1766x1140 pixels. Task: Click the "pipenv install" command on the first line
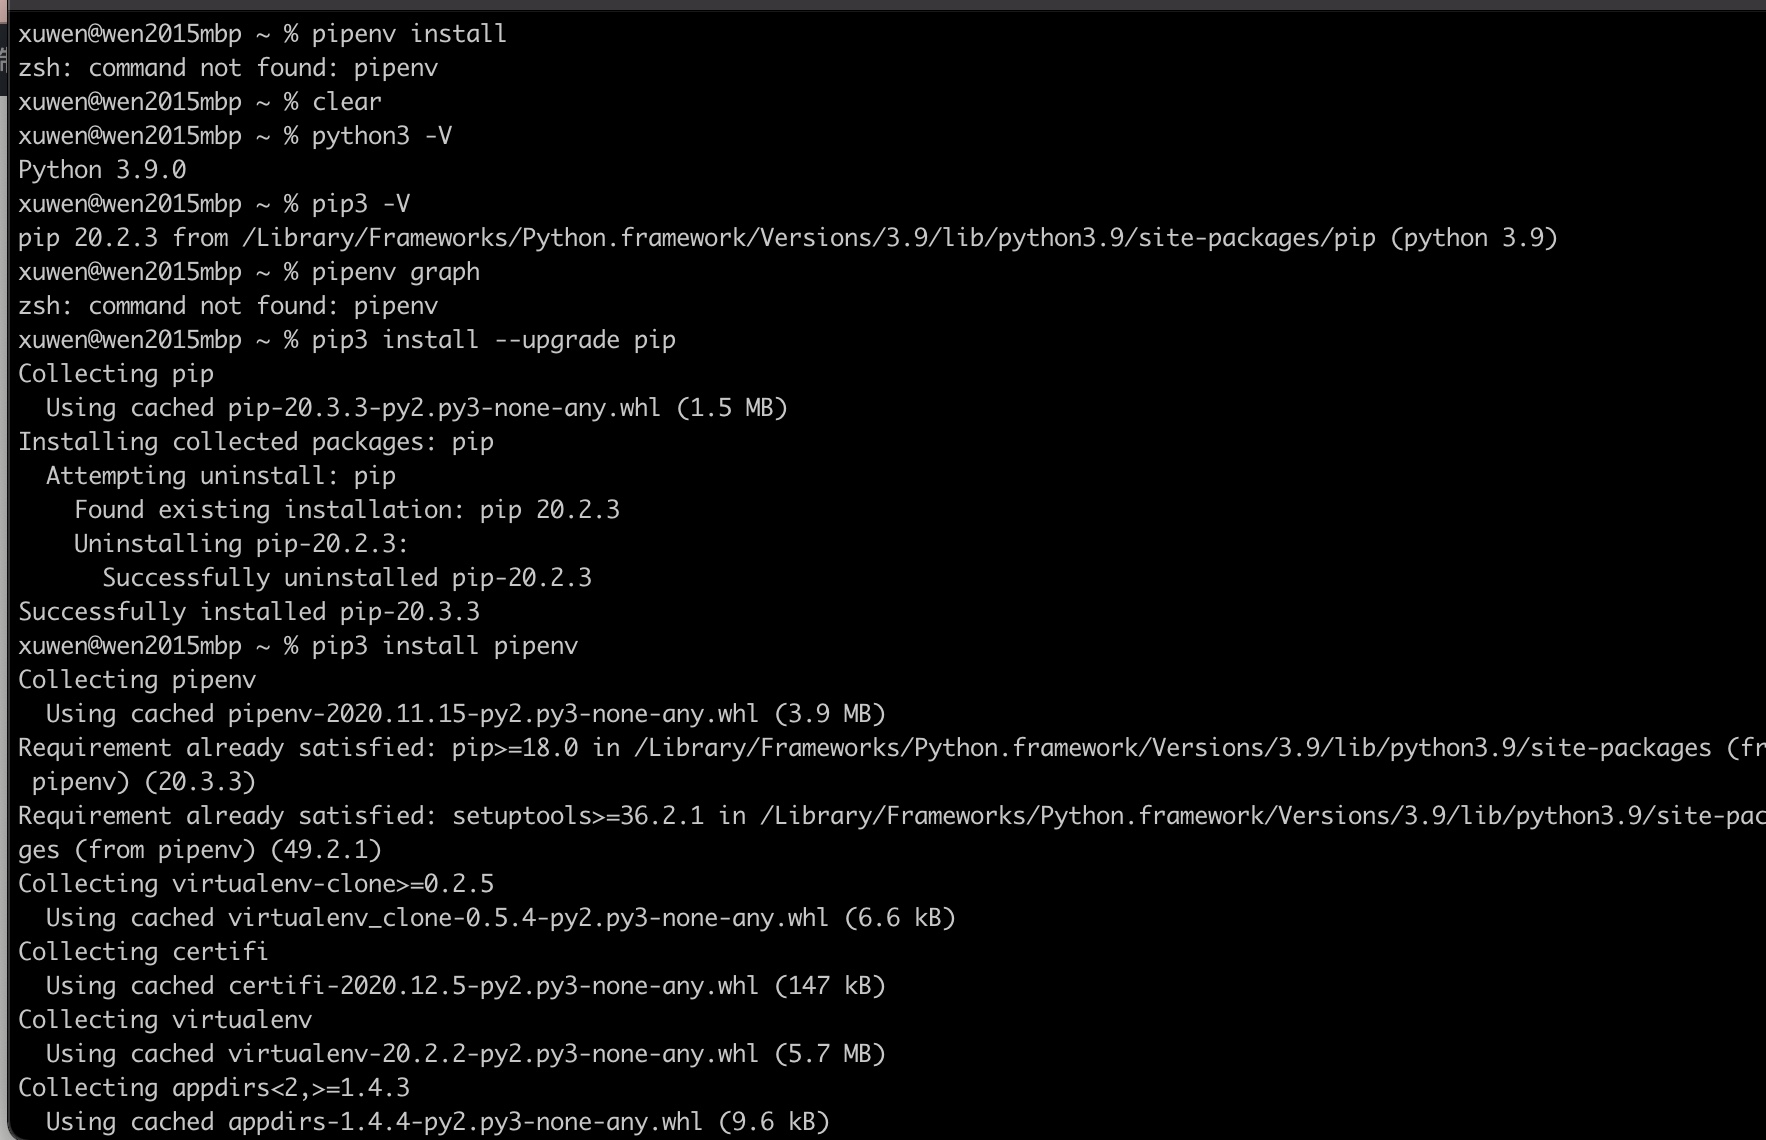(409, 34)
